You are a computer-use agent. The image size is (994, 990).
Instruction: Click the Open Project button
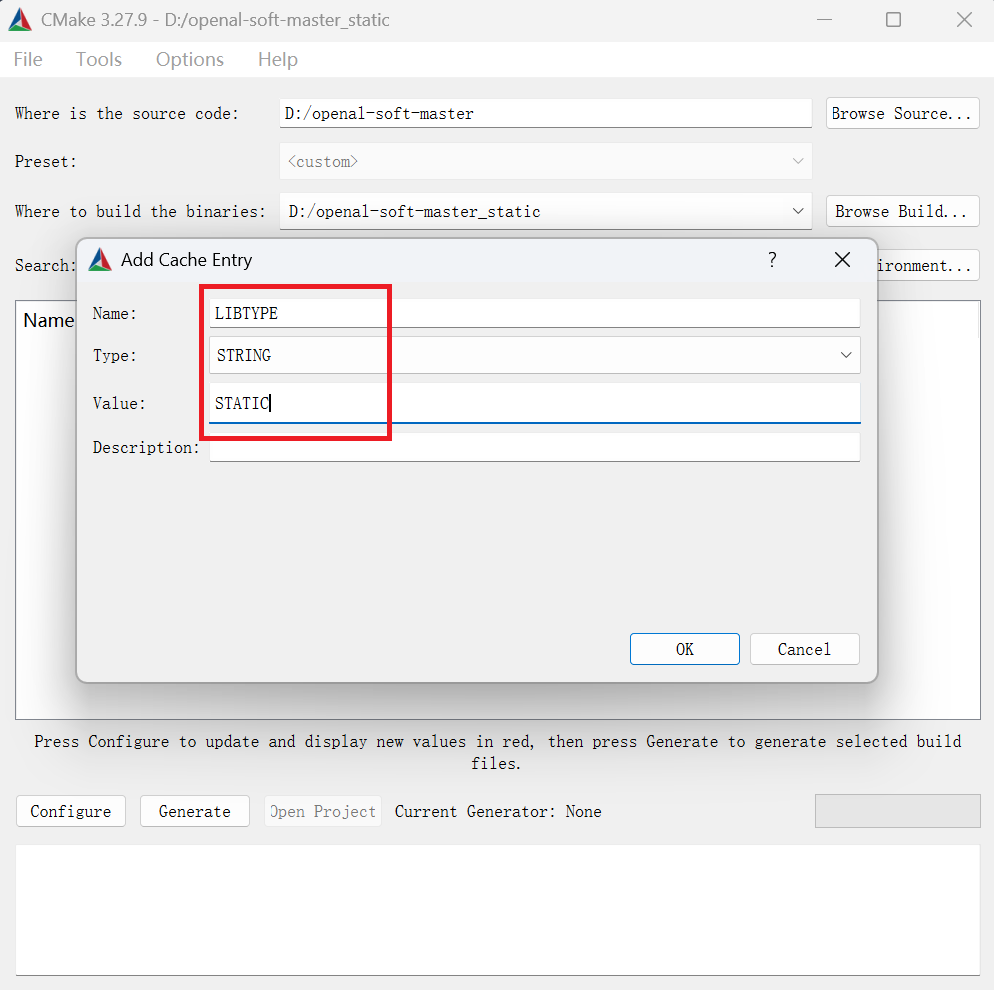(323, 811)
